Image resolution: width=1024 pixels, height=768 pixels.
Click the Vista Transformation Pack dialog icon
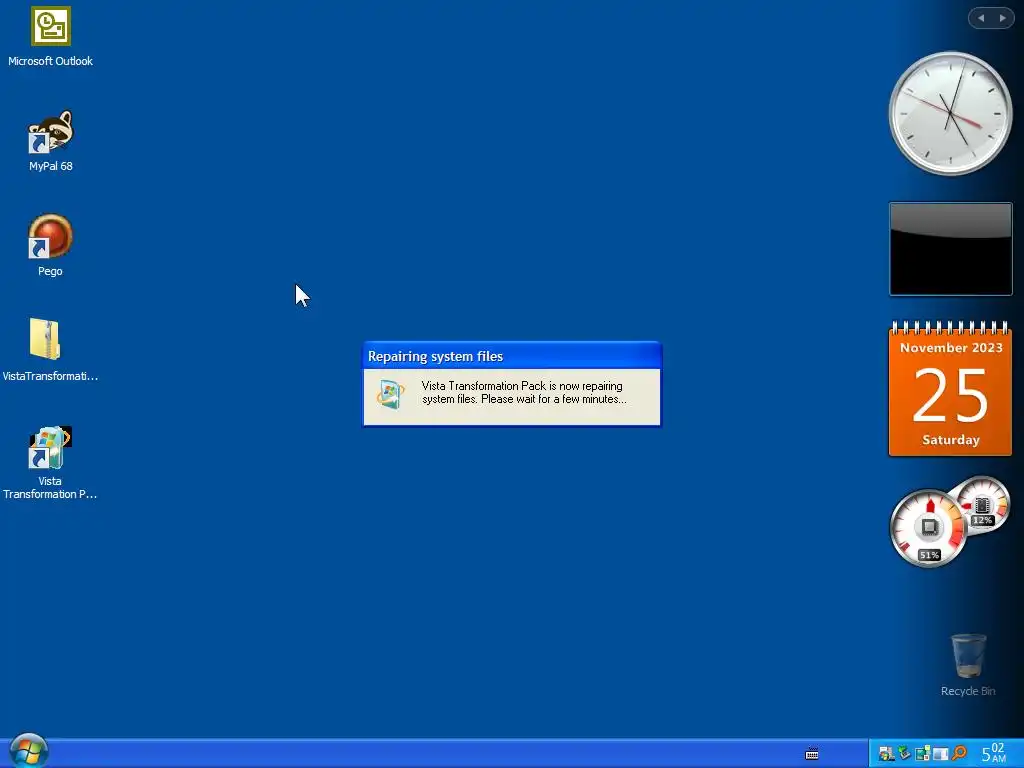point(391,393)
